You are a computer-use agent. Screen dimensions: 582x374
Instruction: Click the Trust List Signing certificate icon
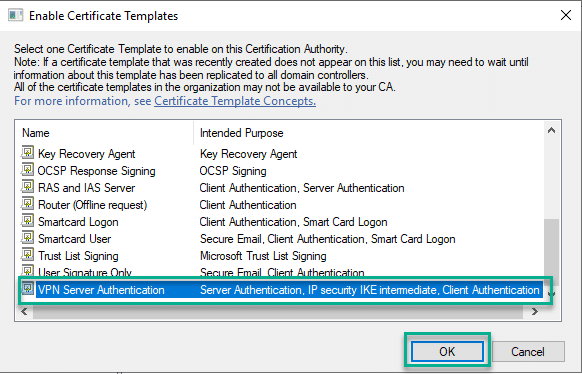point(27,255)
